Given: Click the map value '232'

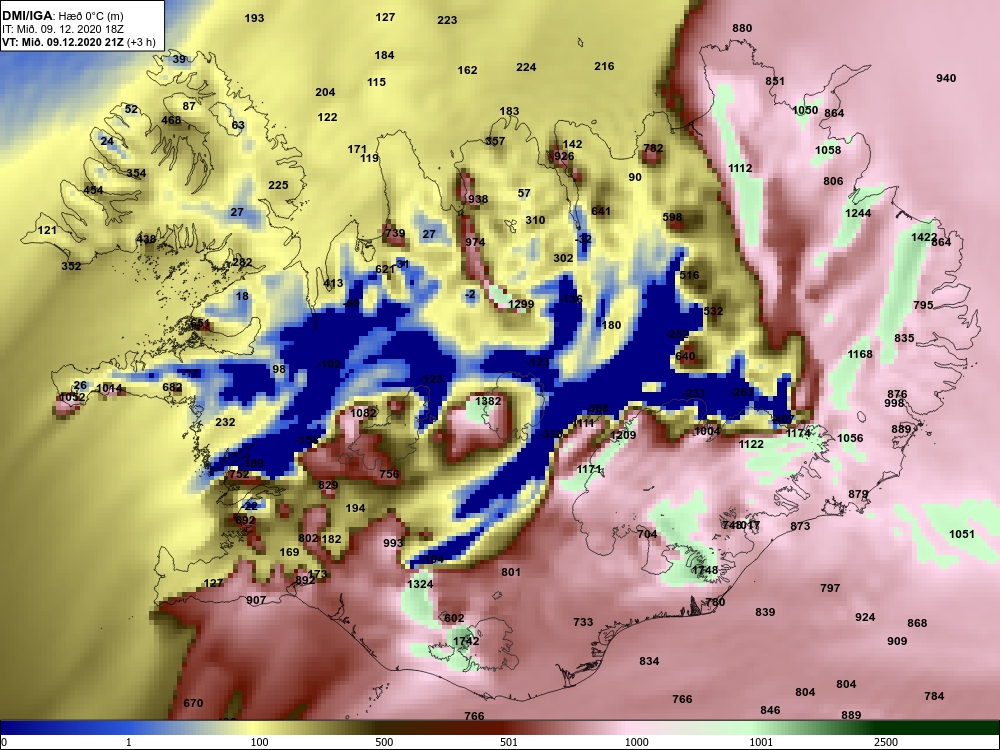Looking at the screenshot, I should pos(225,422).
